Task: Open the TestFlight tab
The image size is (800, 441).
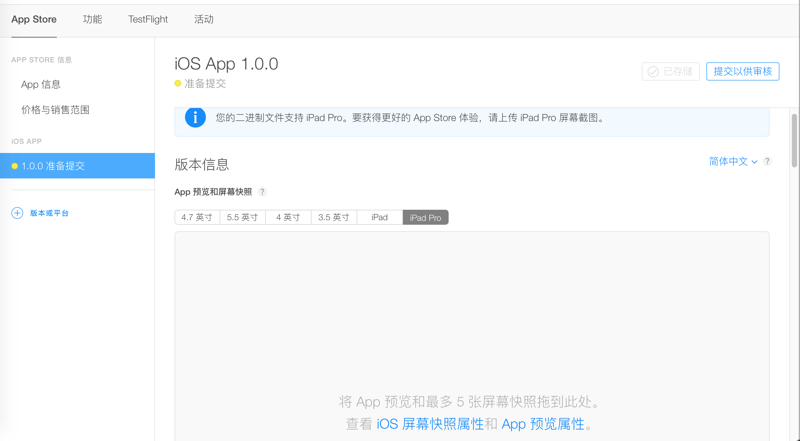Action: click(148, 19)
